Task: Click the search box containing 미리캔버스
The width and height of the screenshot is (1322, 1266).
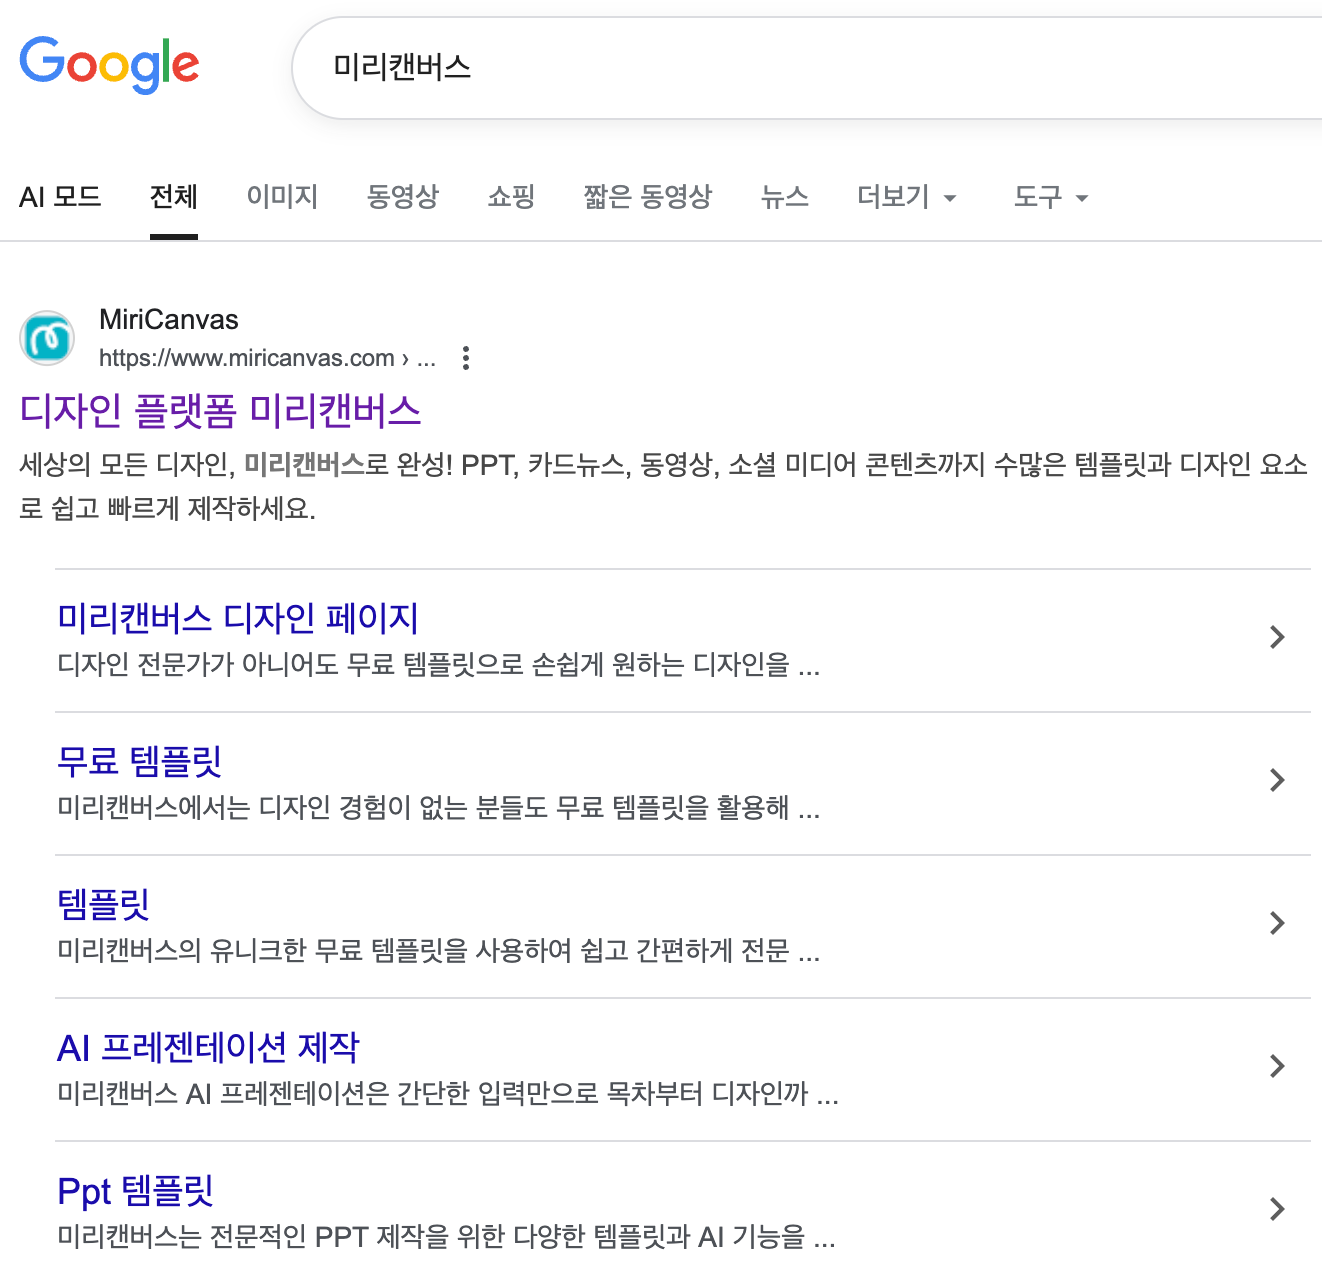Action: (x=806, y=68)
